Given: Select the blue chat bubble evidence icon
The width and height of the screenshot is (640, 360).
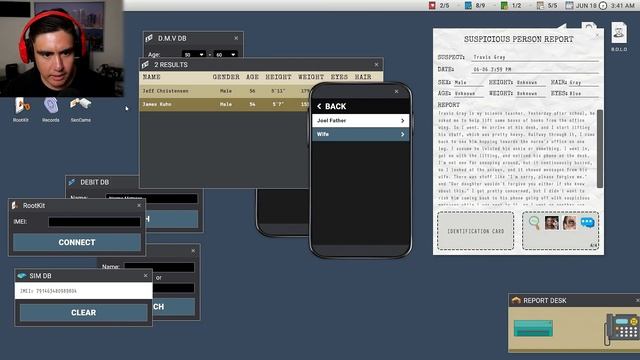Looking at the screenshot, I should coord(587,223).
